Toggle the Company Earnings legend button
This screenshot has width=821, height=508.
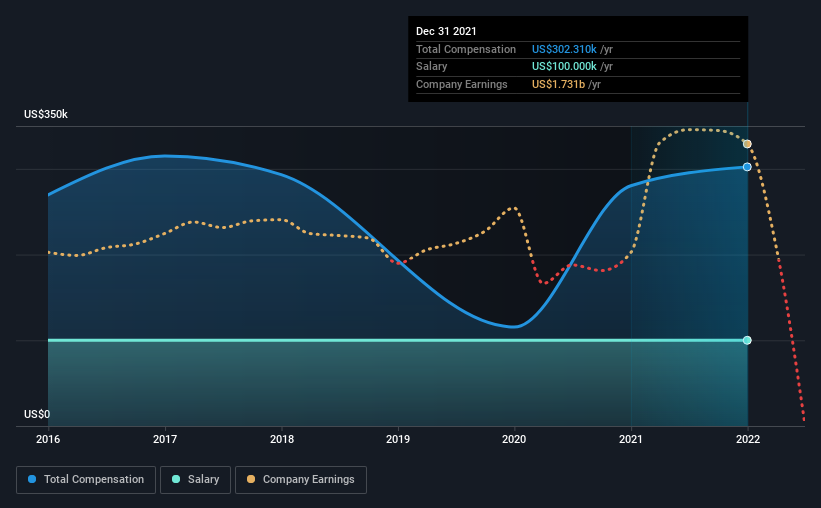point(301,480)
